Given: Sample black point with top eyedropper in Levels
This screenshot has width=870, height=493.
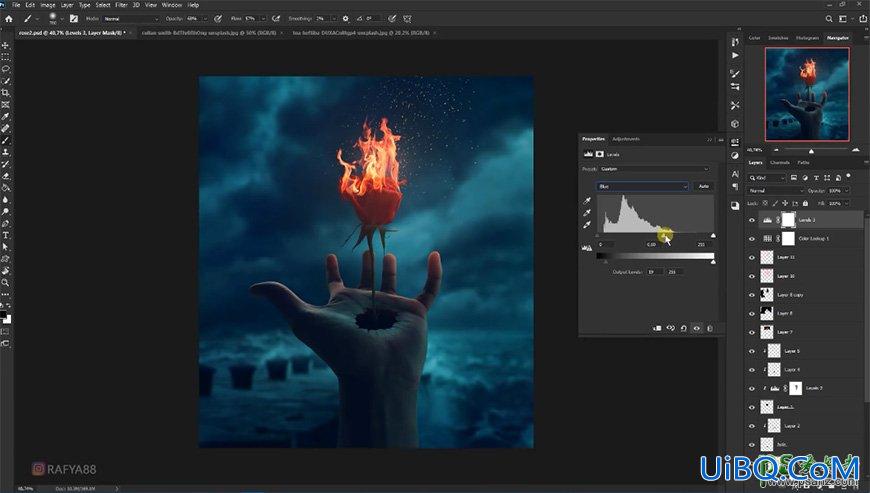Looking at the screenshot, I should point(587,201).
